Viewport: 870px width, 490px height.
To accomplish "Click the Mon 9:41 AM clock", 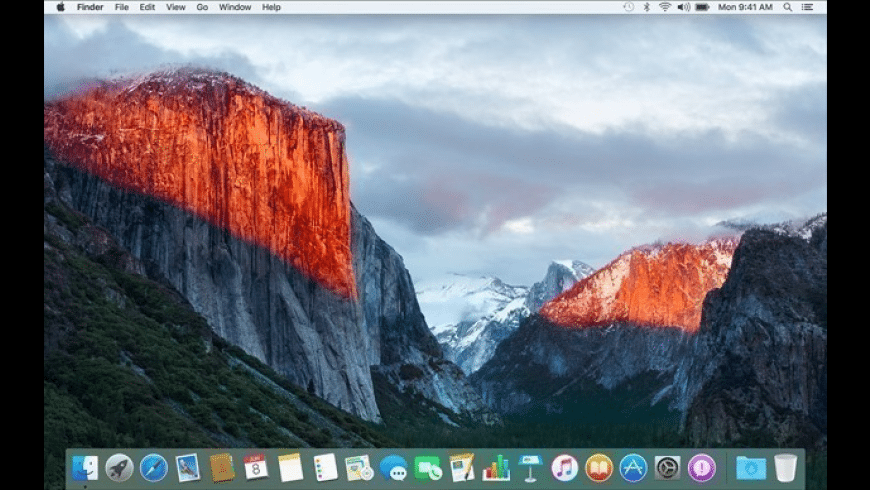I will pyautogui.click(x=745, y=7).
